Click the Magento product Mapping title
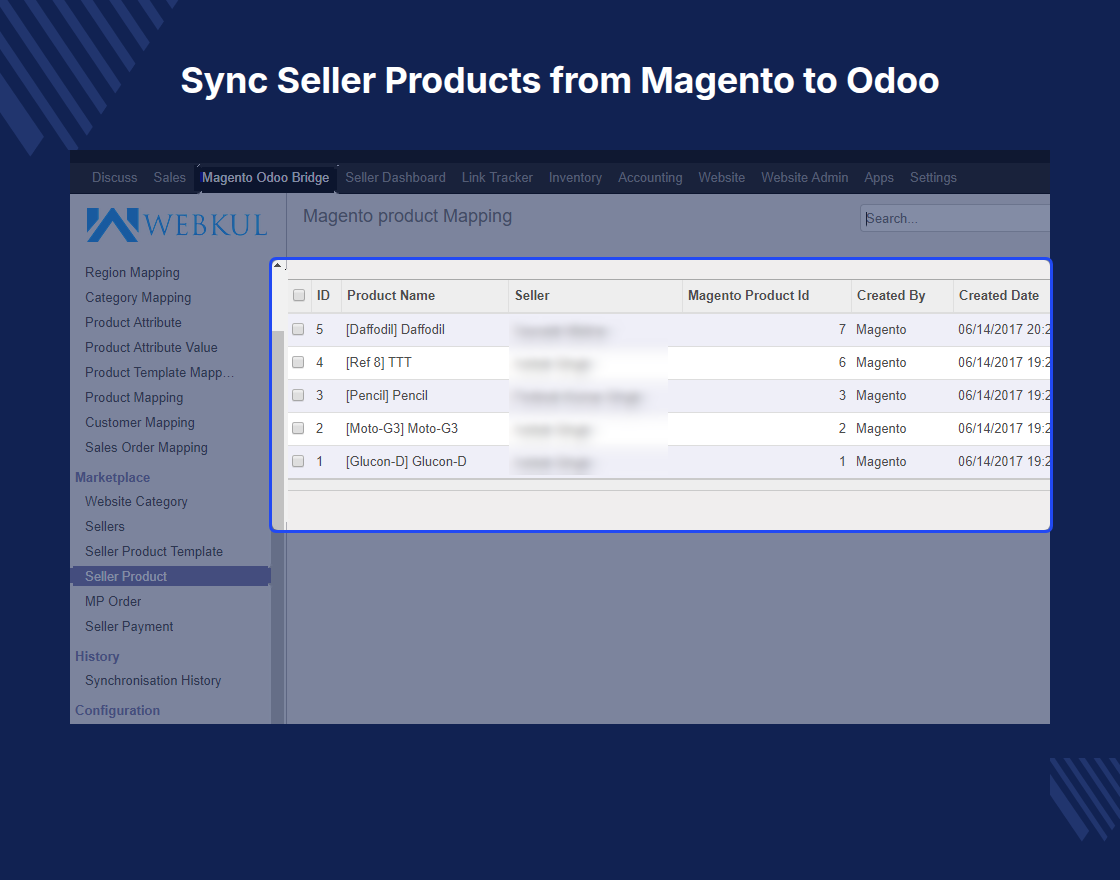This screenshot has height=880, width=1120. click(407, 216)
